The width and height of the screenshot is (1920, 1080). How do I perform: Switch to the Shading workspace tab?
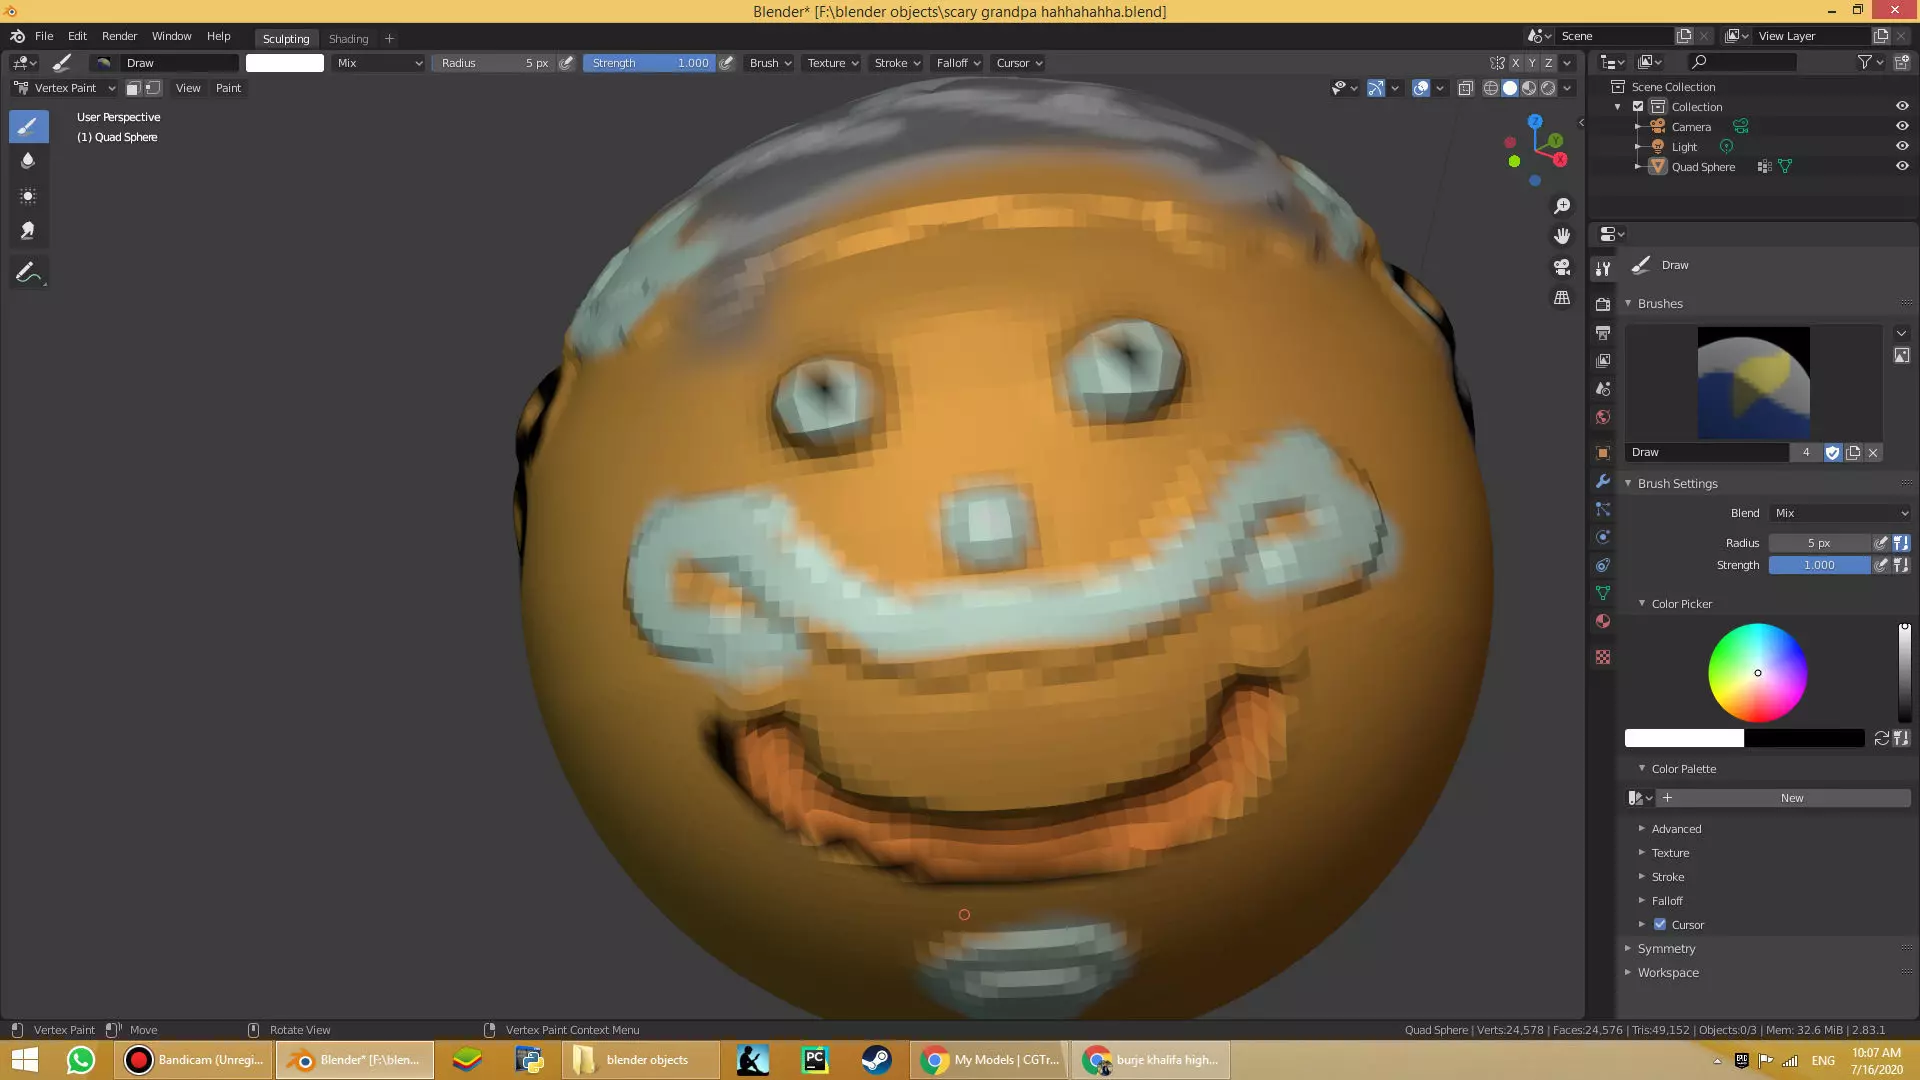tap(348, 39)
